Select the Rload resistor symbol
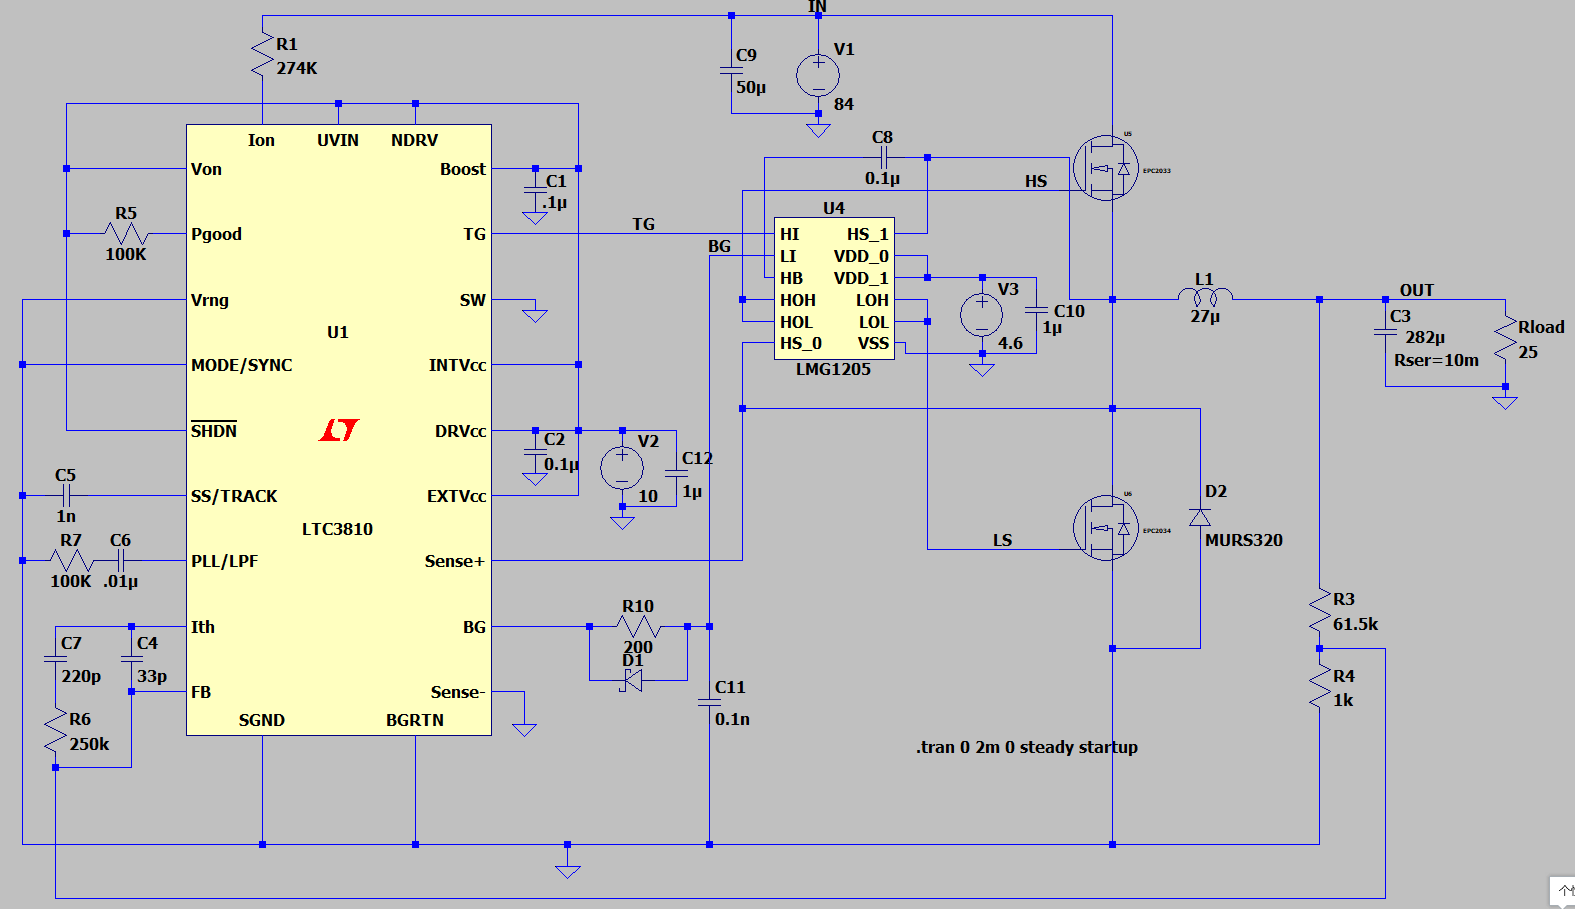Screen dimensions: 1575x909 [x=1505, y=340]
